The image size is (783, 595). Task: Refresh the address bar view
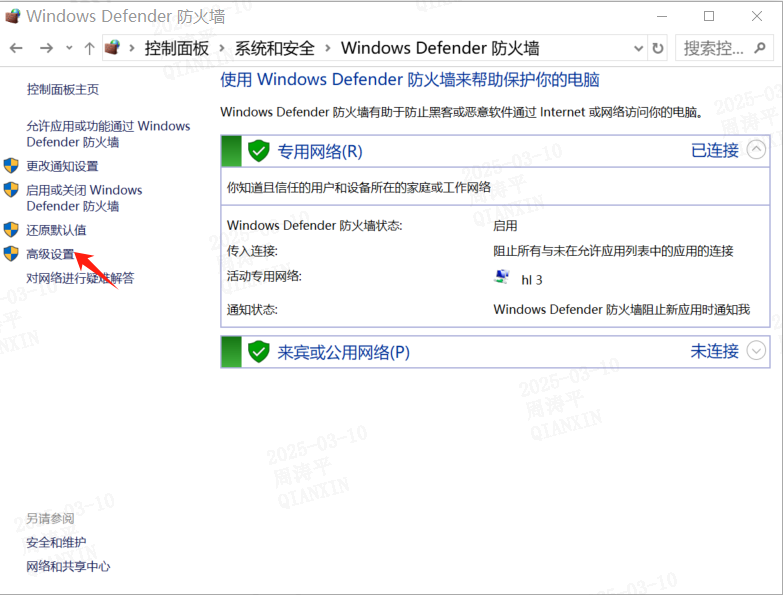(658, 48)
